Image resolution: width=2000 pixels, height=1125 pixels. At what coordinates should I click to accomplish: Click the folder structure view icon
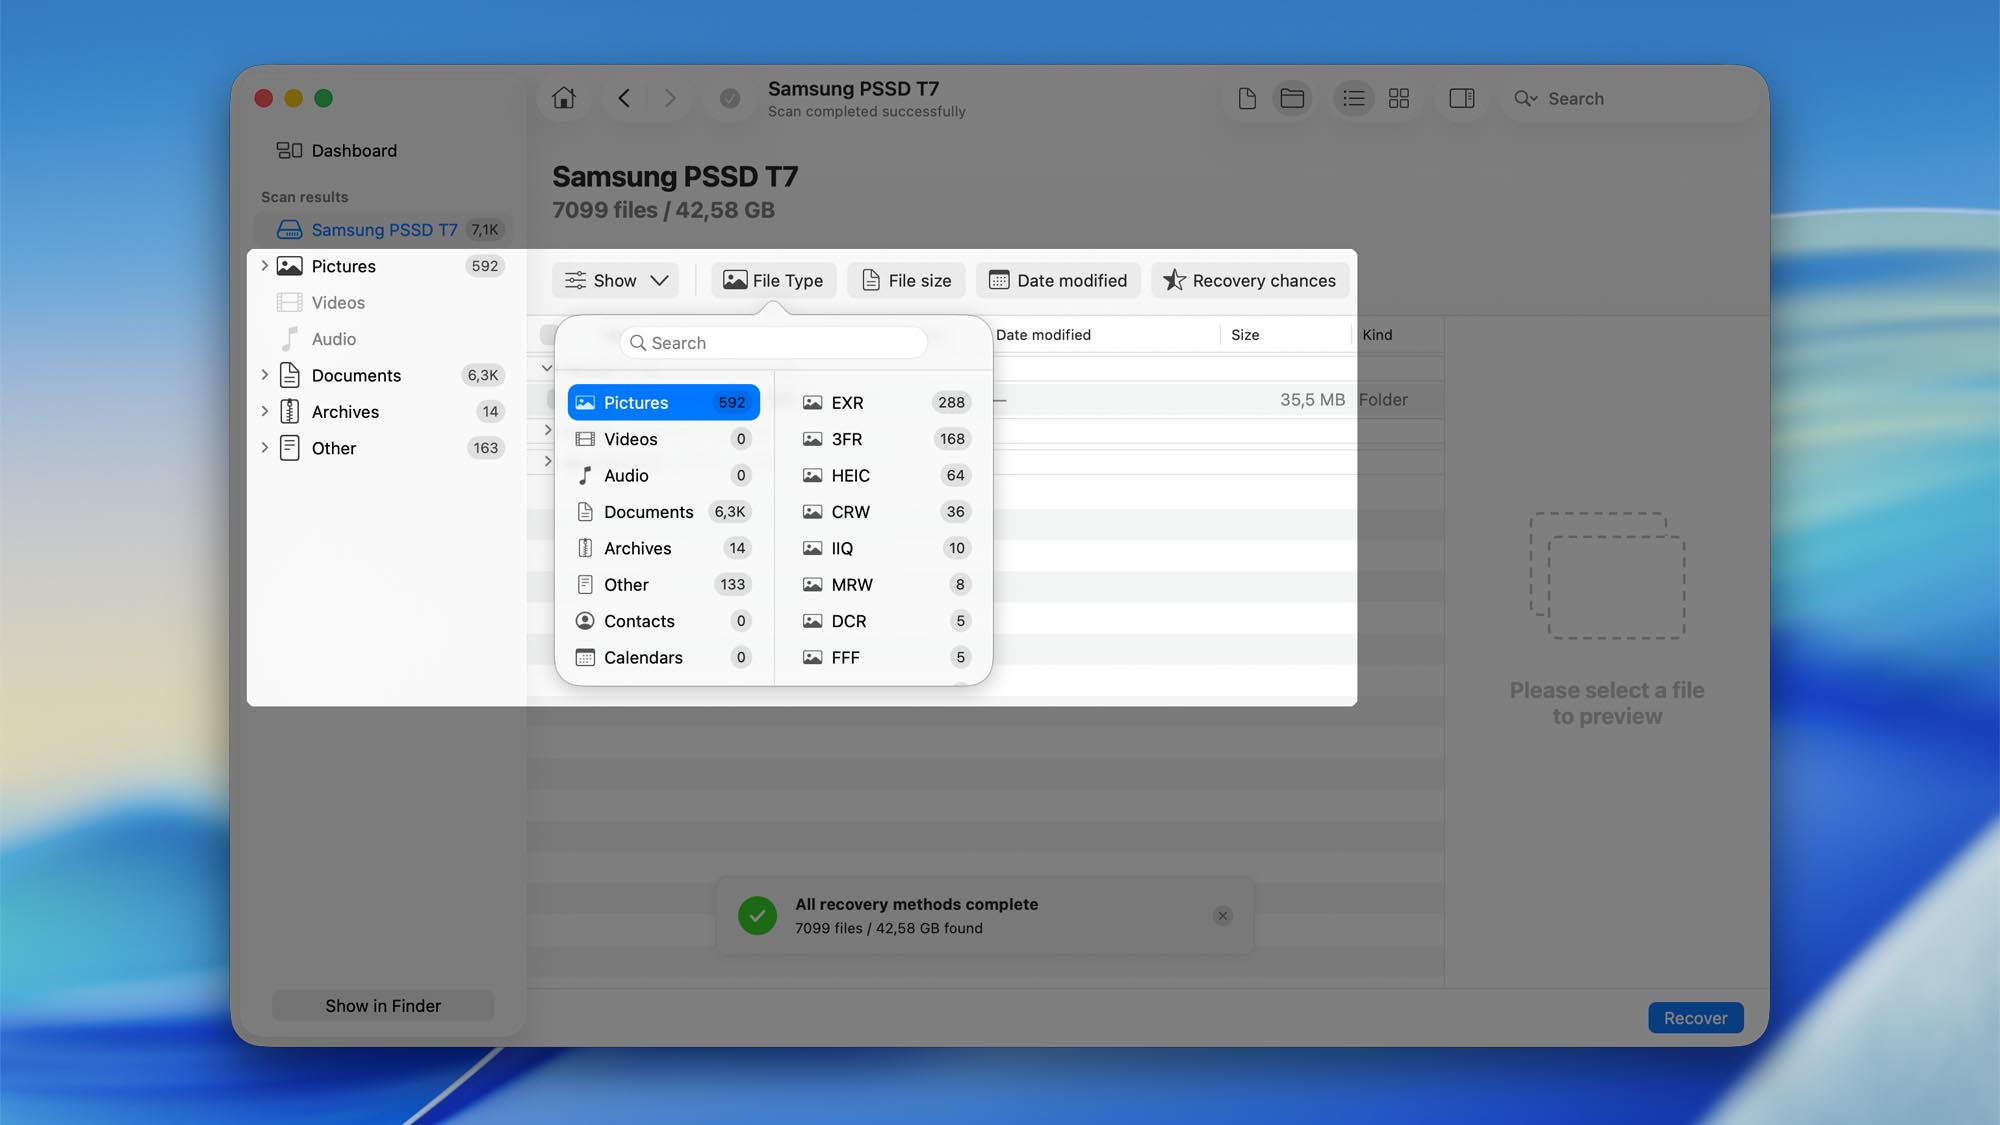(1292, 98)
